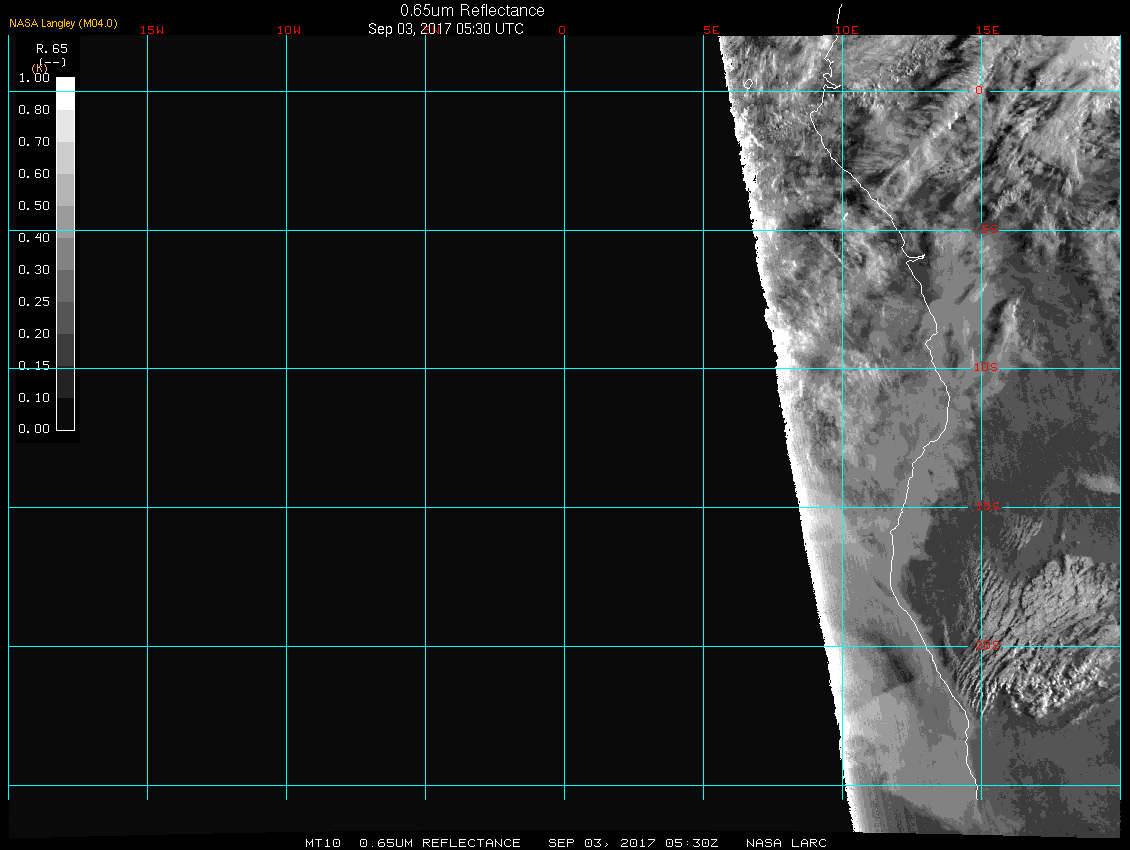Select the Sep 03, 2017 05:30 UTC timestamp
1130x850 pixels.
pyautogui.click(x=446, y=29)
